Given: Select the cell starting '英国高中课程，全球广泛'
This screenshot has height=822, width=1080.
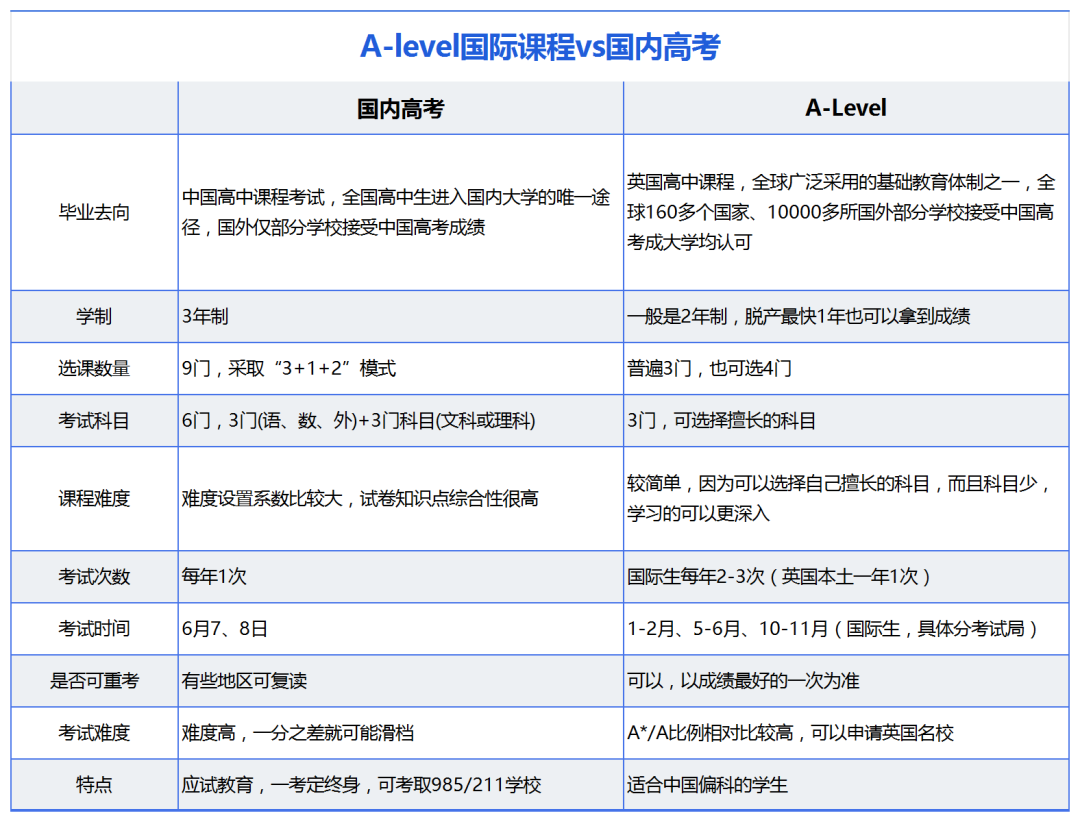Looking at the screenshot, I should 846,212.
